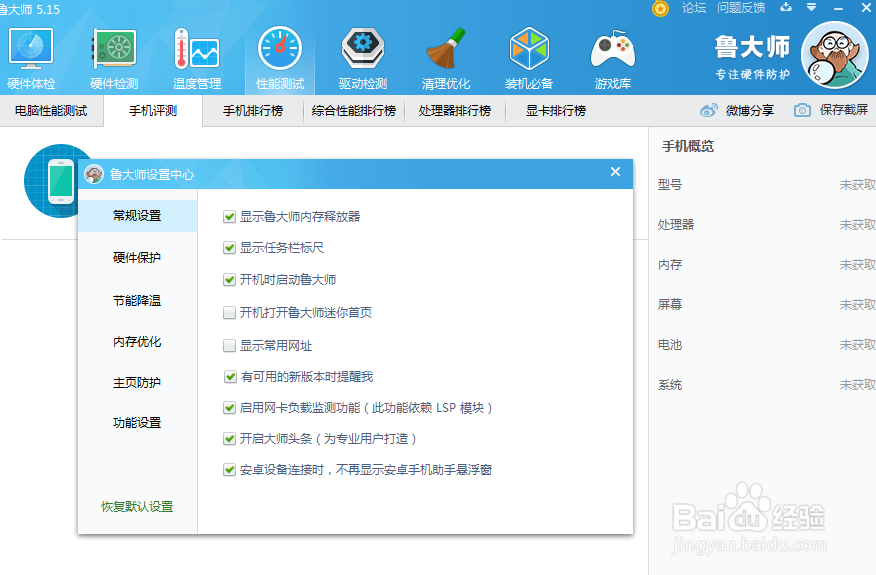876x575 pixels.
Task: Check 开机打开鲁大师迷你首页
Action: (229, 312)
